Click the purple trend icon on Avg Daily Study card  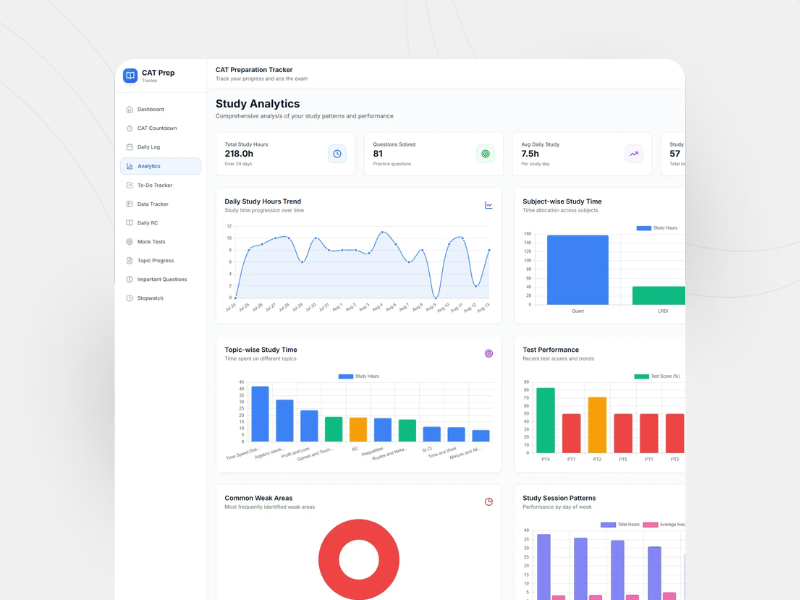pyautogui.click(x=633, y=153)
